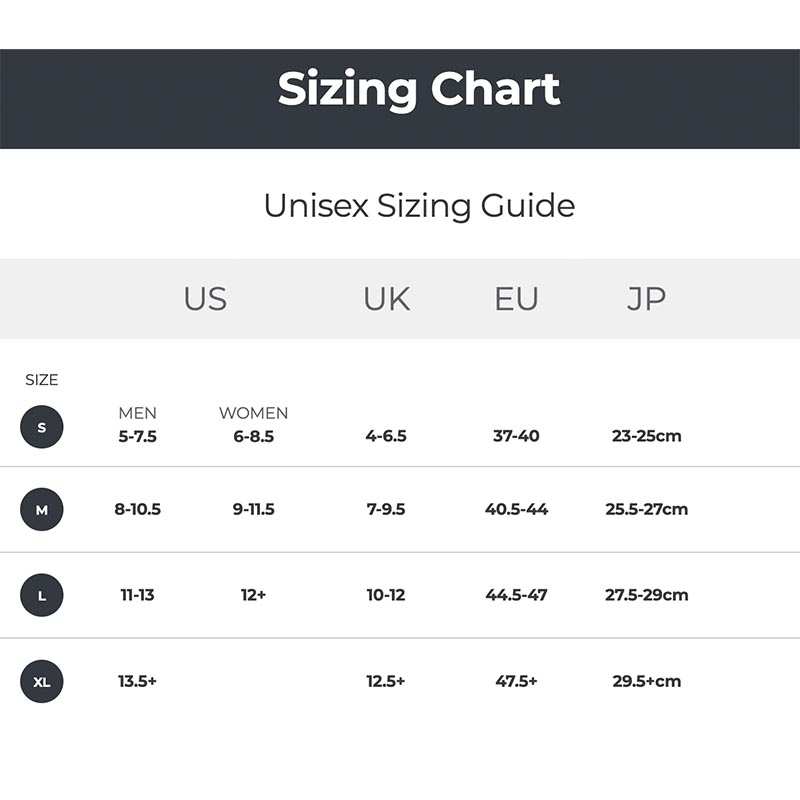800x800 pixels.
Task: Click the 12+ women's size value
Action: [254, 594]
